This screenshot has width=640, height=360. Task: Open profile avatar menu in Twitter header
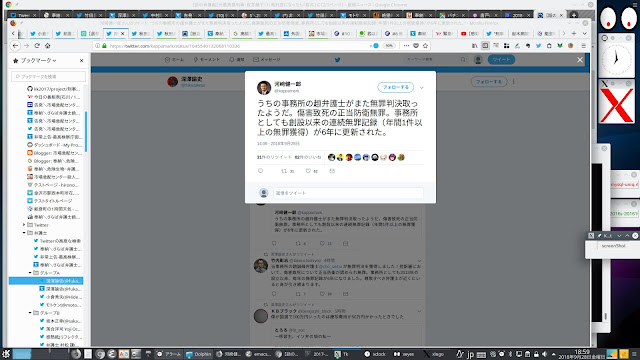click(478, 60)
